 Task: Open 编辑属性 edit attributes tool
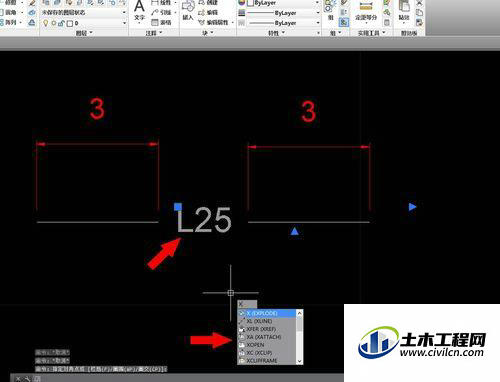pos(213,22)
